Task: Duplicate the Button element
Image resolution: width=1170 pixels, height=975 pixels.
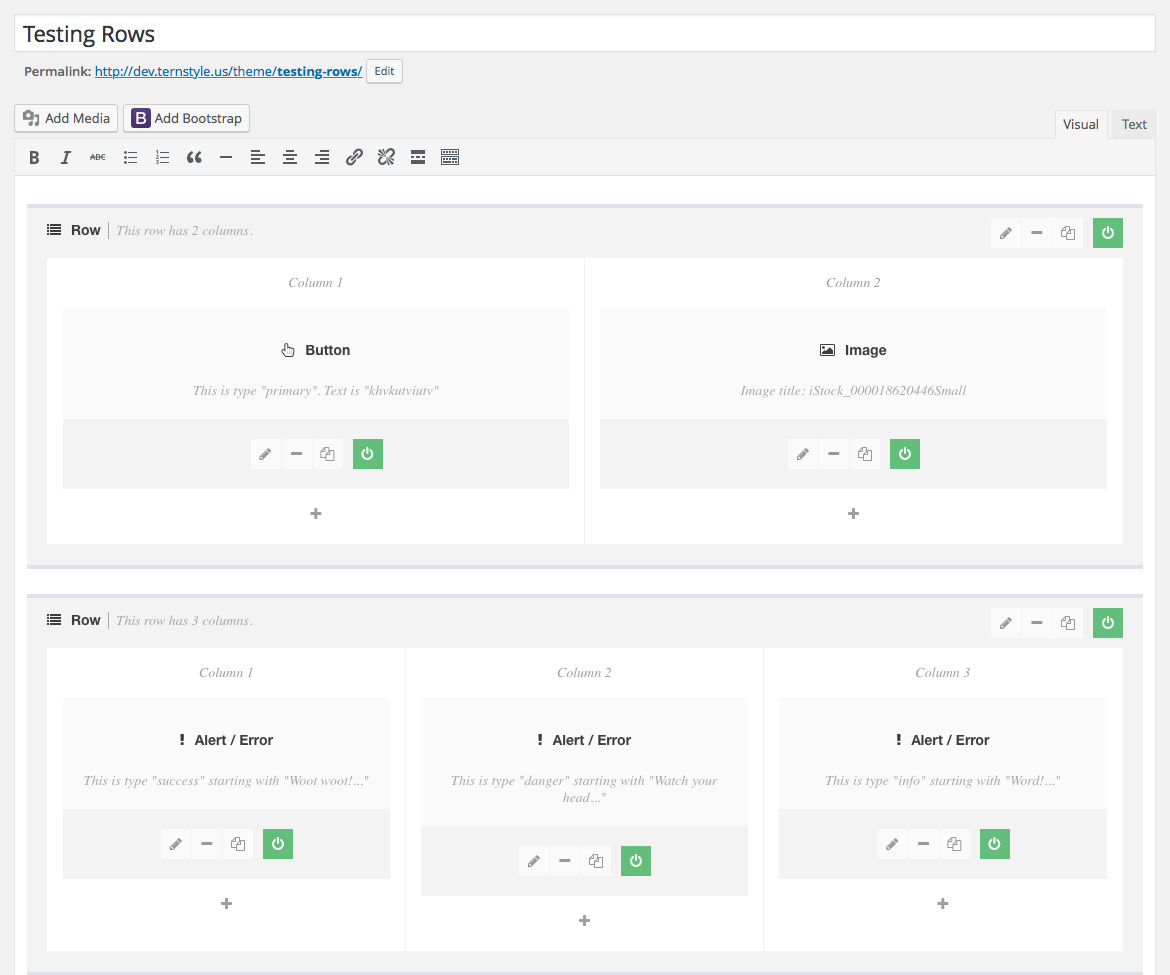Action: point(327,454)
